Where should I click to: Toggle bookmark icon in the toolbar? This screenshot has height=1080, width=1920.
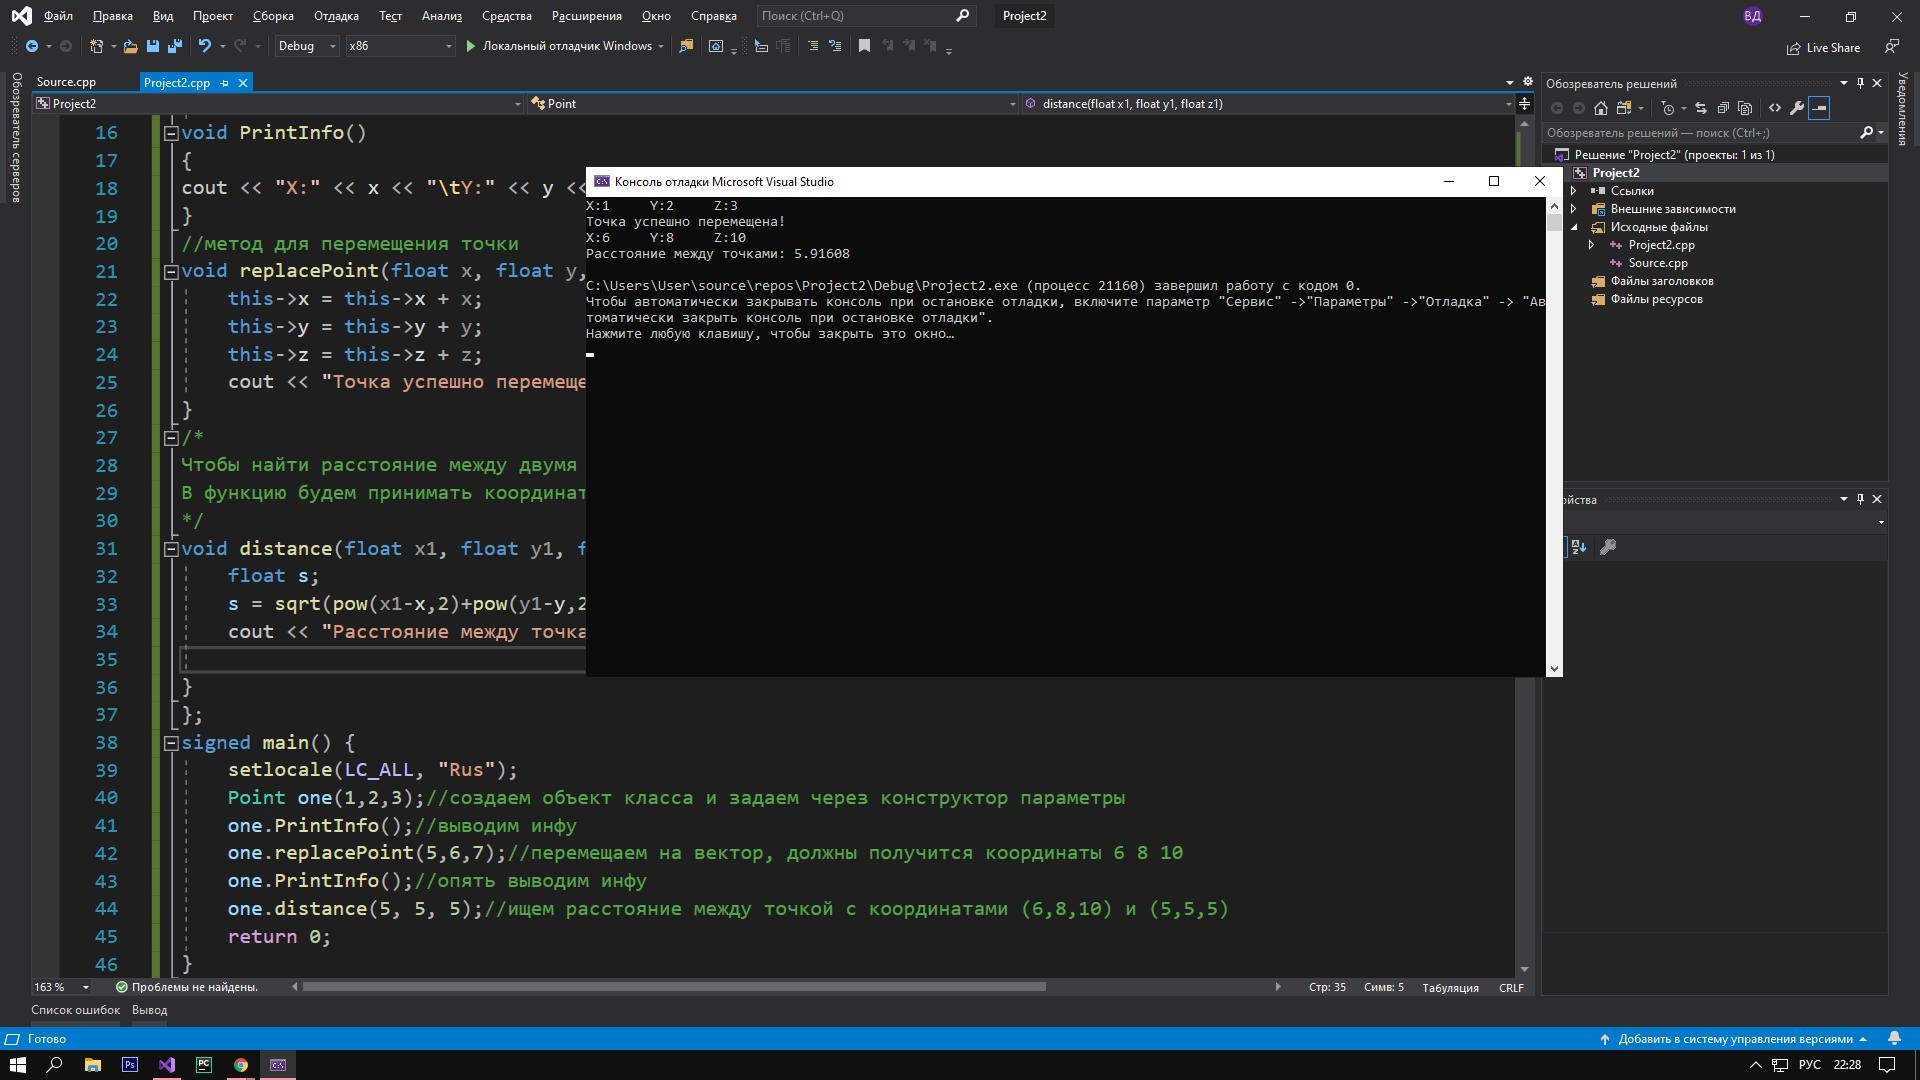(x=864, y=46)
